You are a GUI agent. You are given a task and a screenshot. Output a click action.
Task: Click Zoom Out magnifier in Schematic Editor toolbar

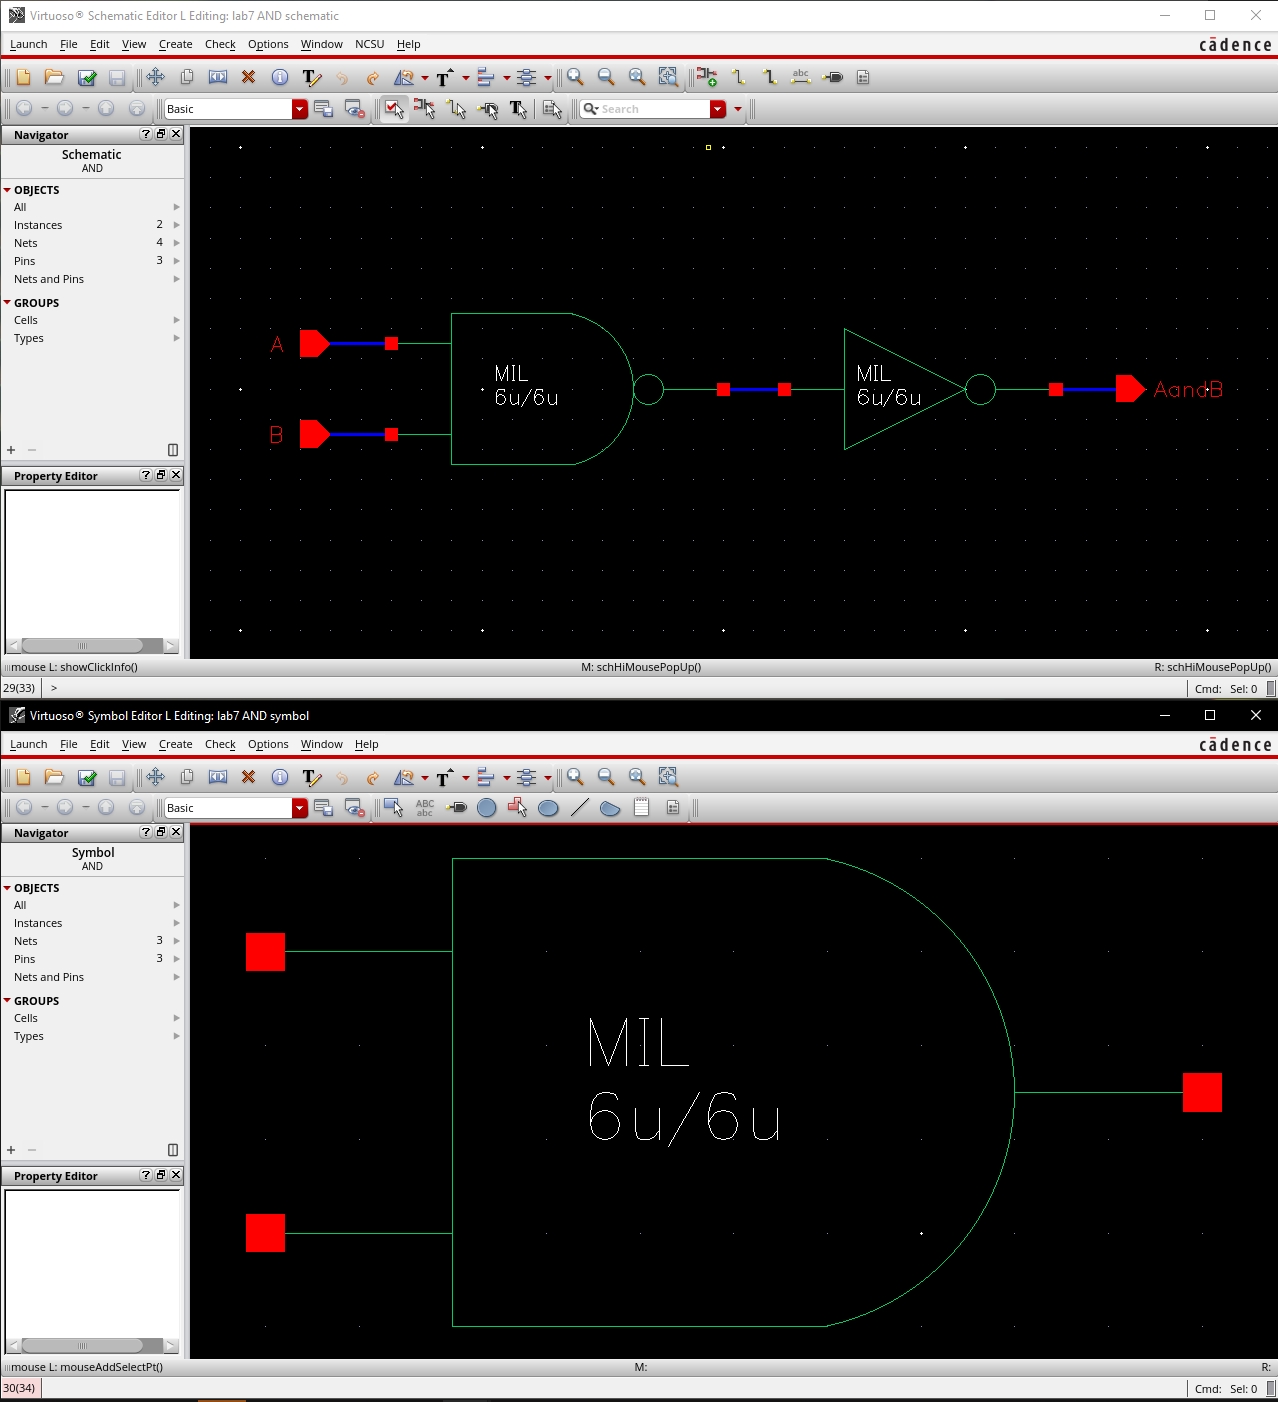(x=606, y=77)
